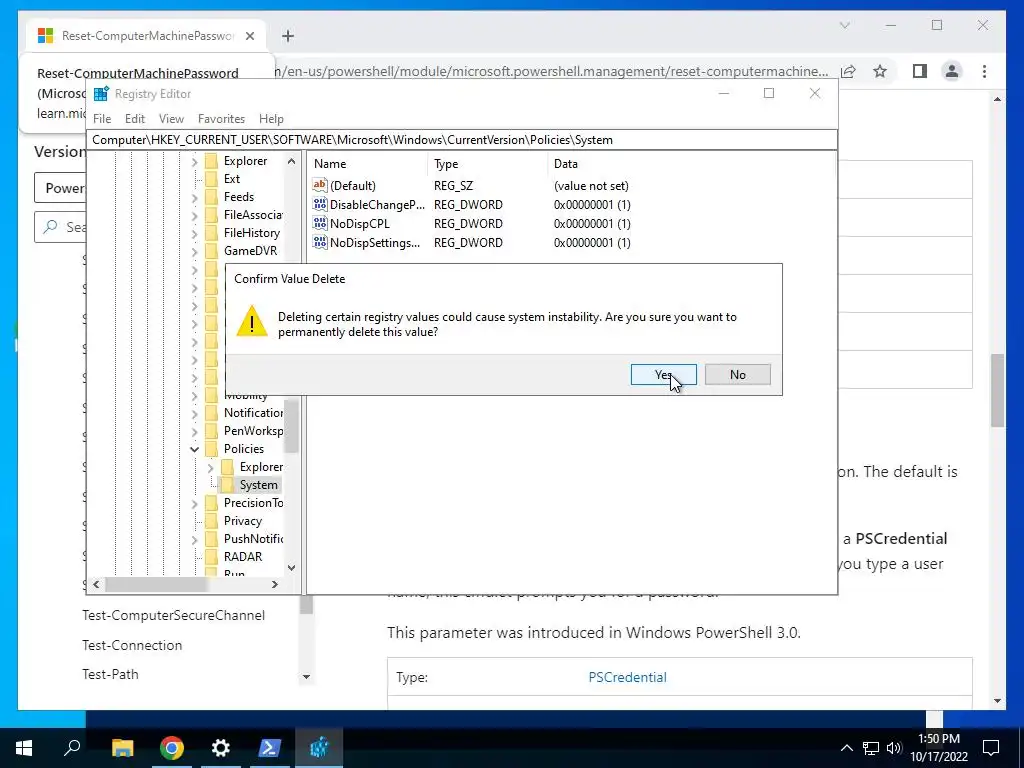
Task: Open Chrome profile avatar menu
Action: coord(952,71)
